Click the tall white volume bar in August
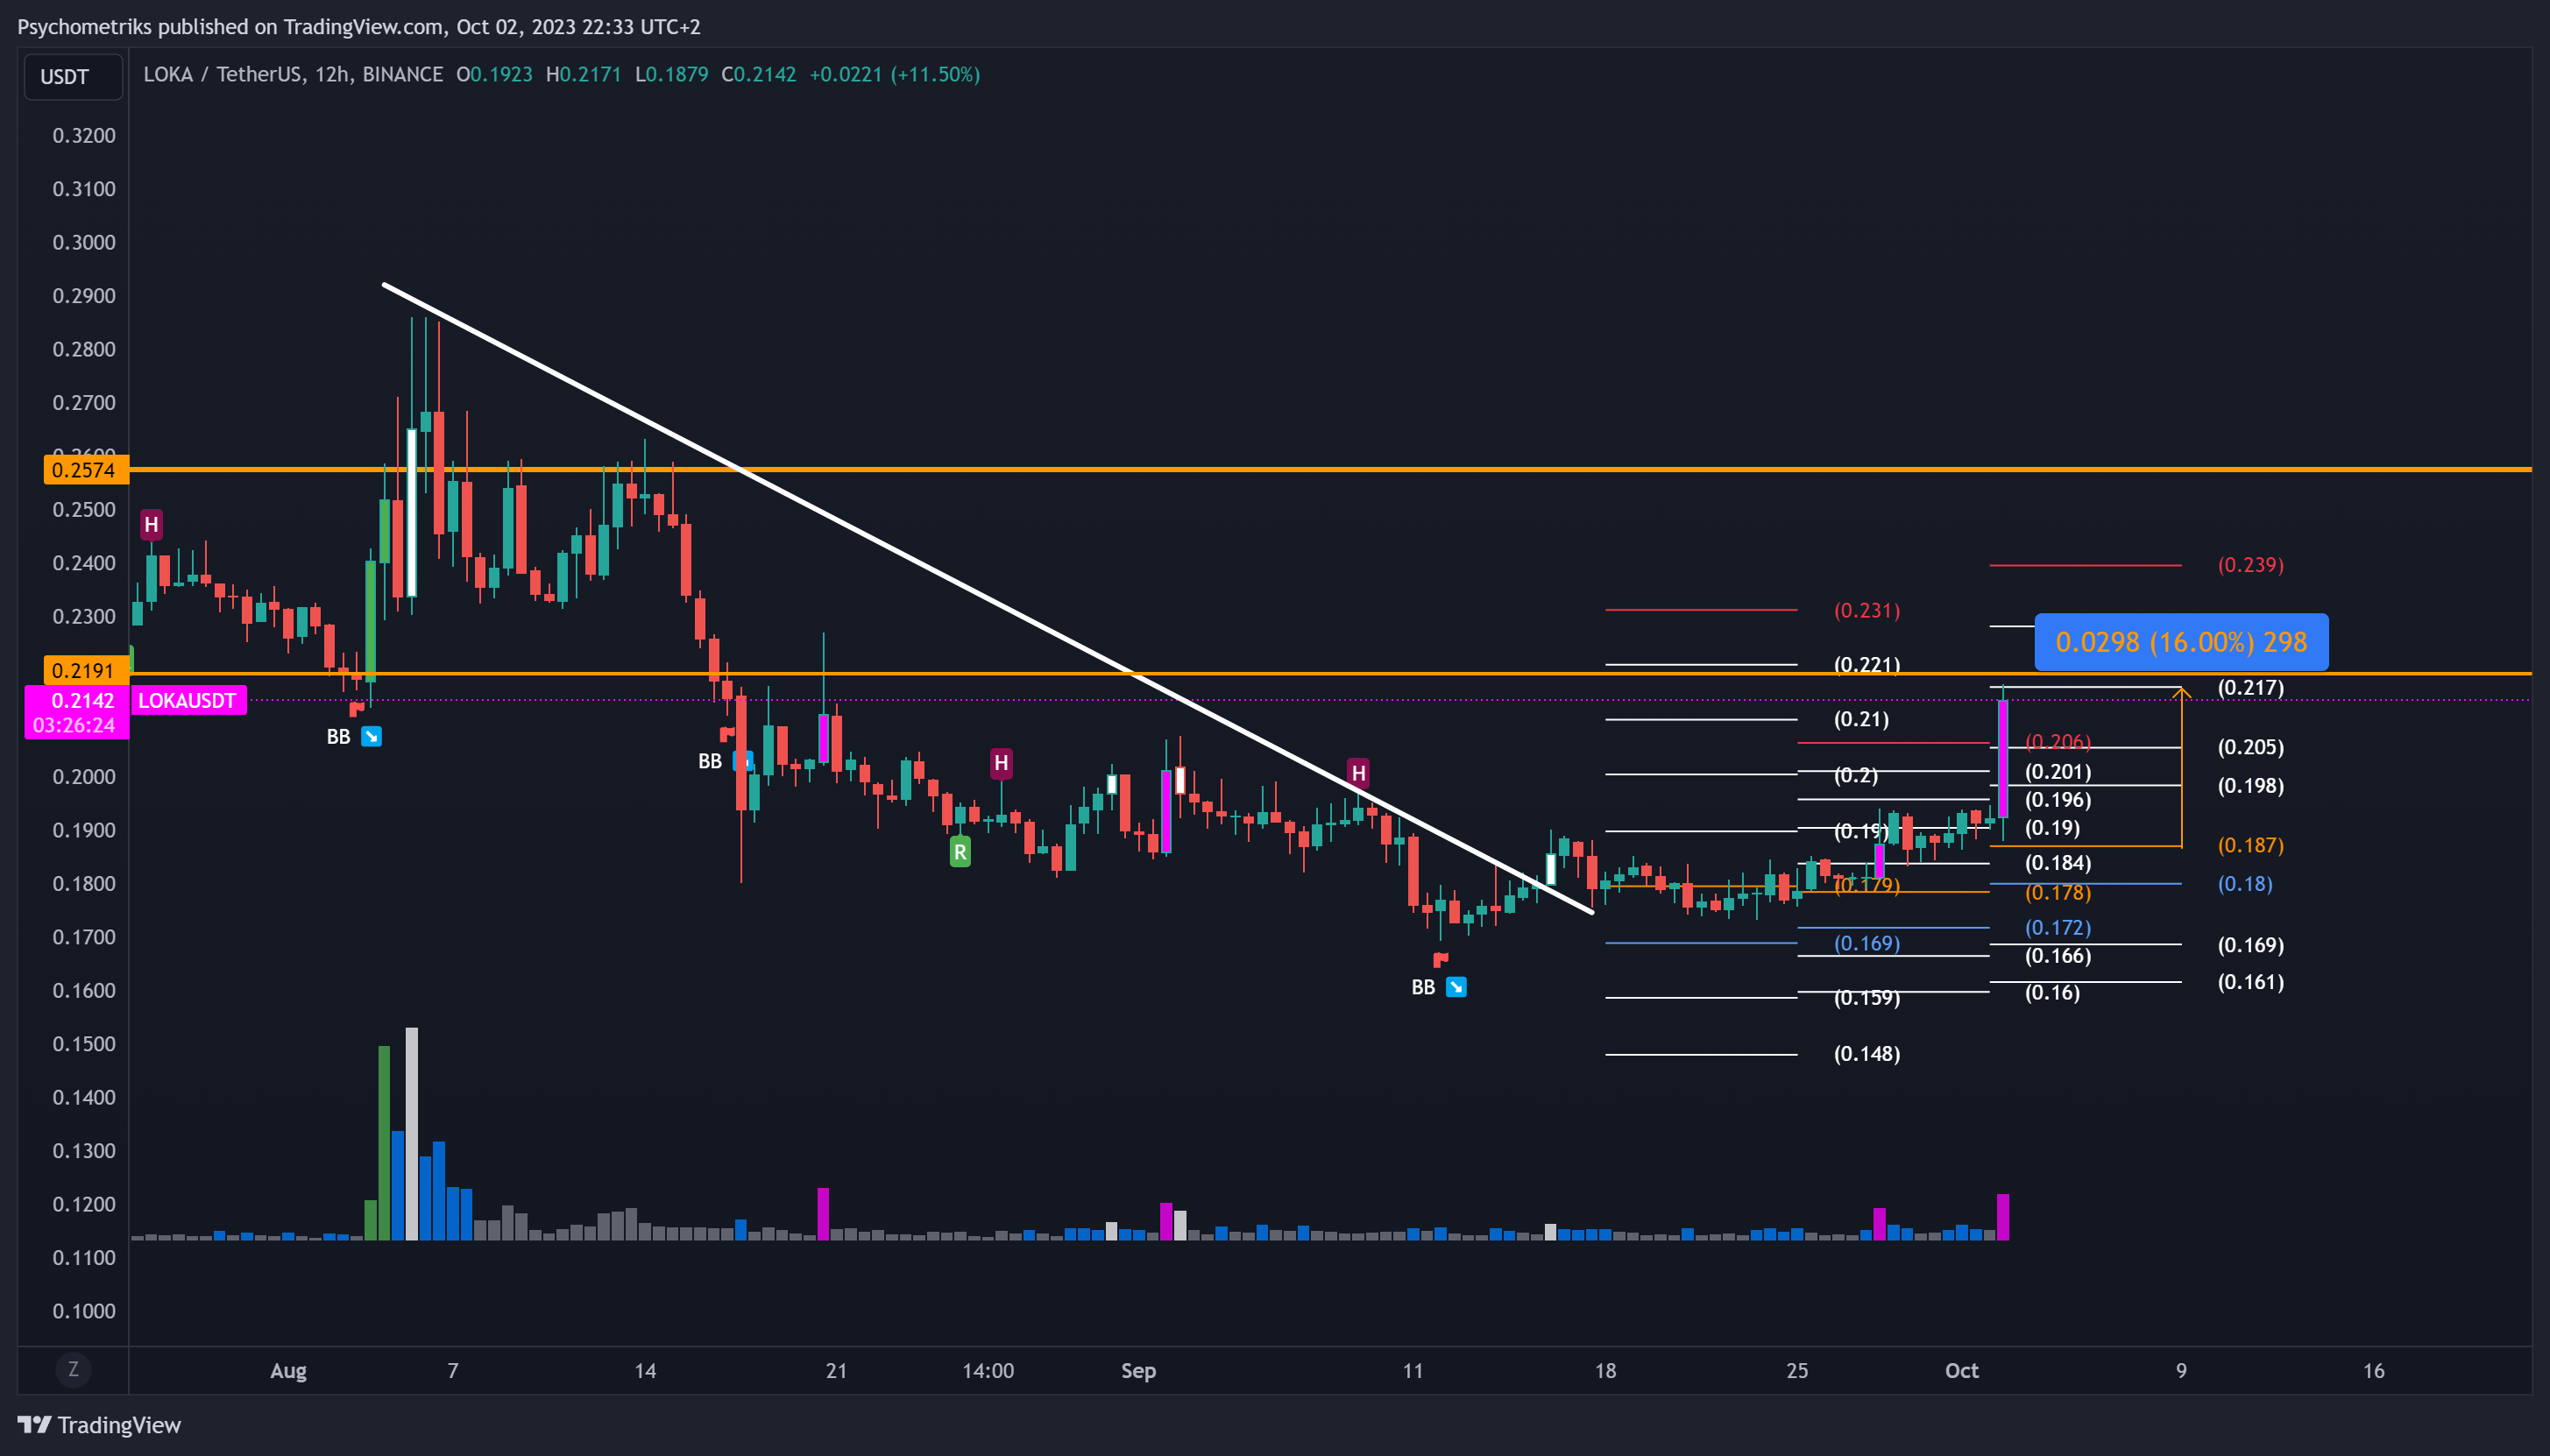 pos(411,1133)
